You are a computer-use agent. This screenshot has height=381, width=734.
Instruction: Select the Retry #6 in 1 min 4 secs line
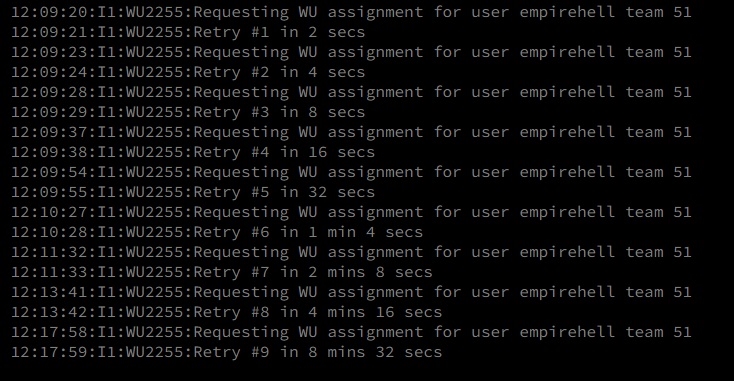point(217,233)
